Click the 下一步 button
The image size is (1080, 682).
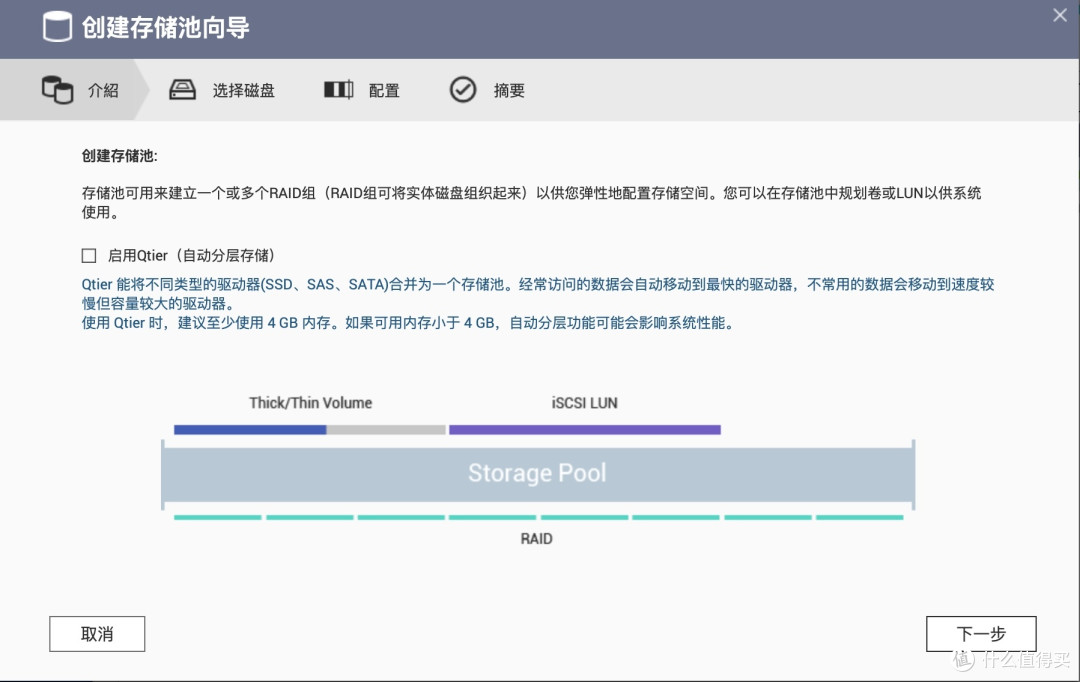click(x=980, y=633)
